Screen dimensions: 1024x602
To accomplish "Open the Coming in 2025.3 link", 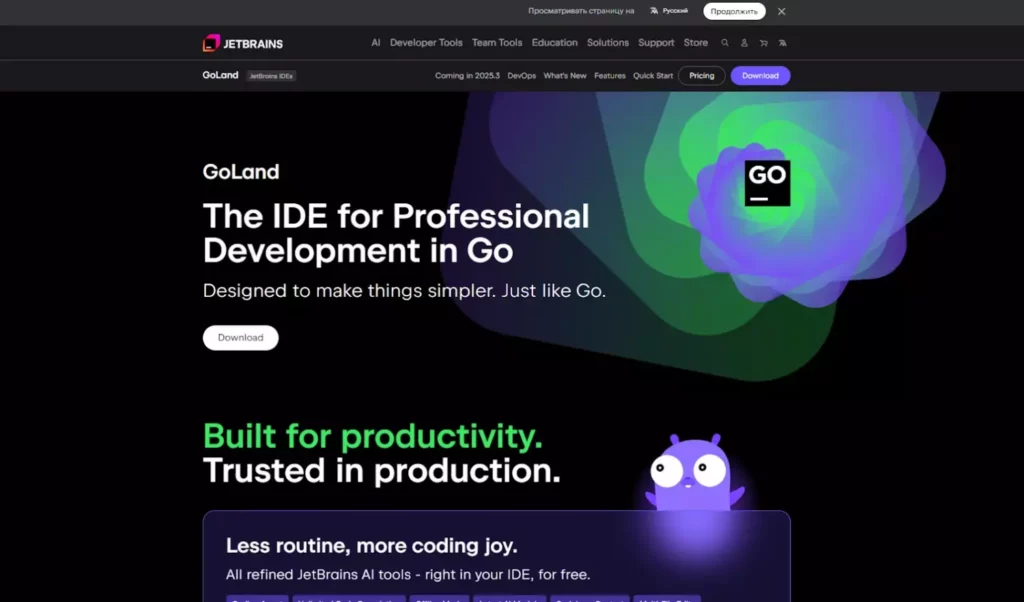I will coord(467,76).
